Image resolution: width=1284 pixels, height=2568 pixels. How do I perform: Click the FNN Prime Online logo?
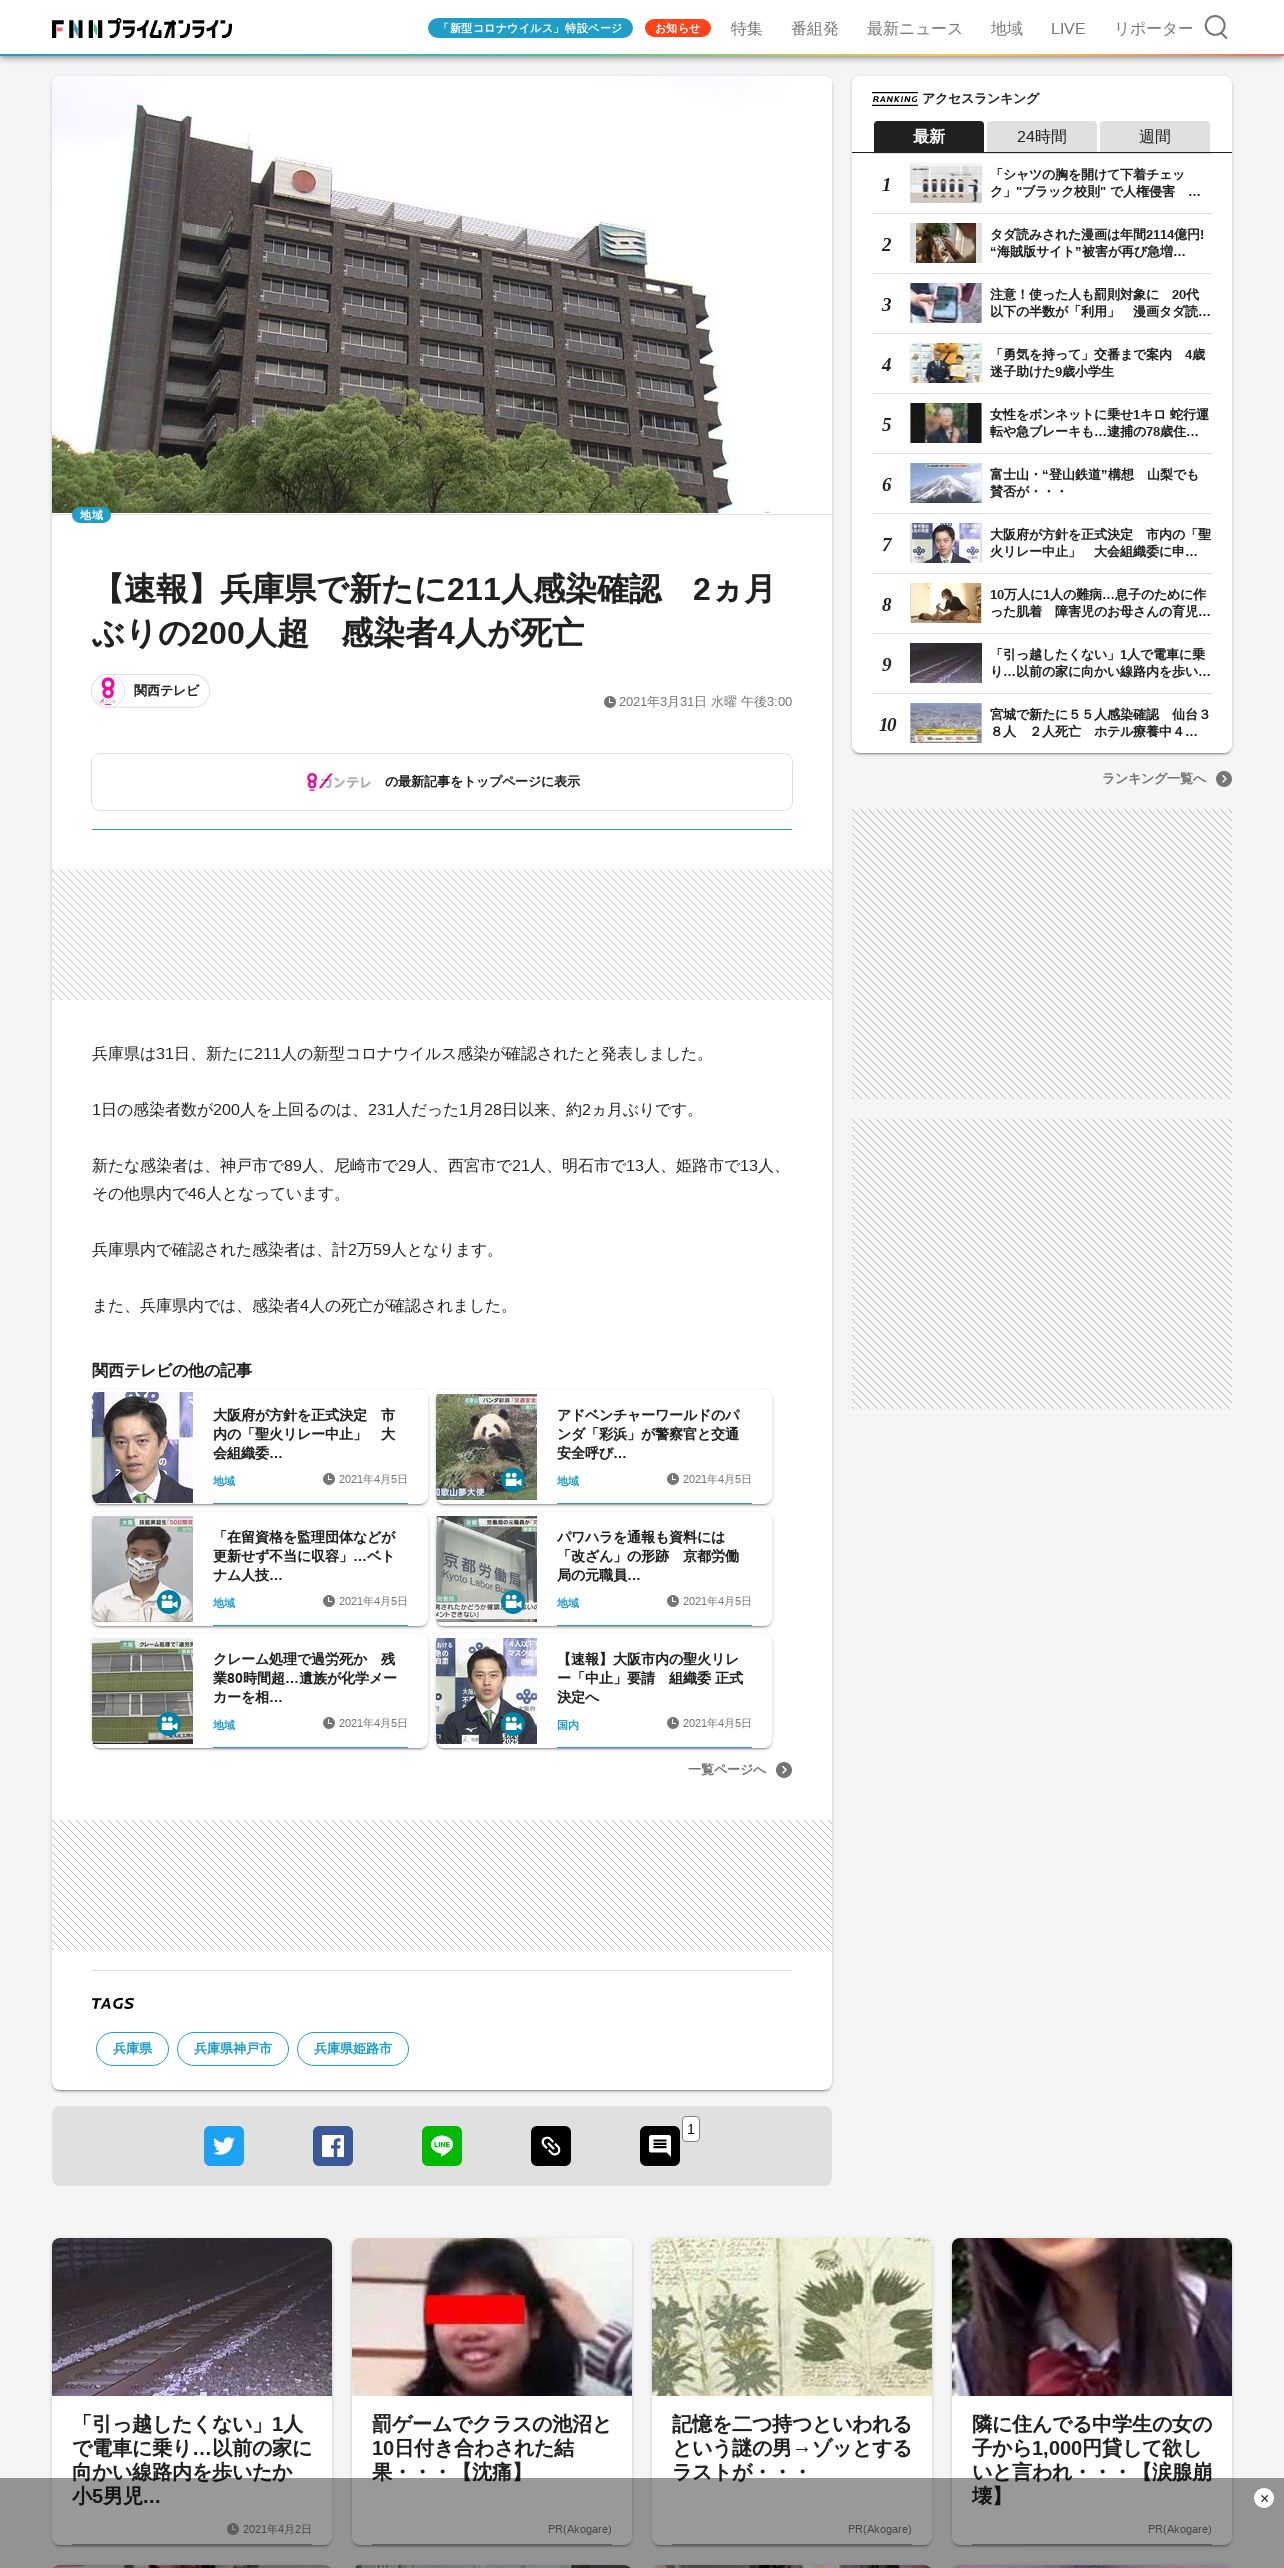point(142,29)
